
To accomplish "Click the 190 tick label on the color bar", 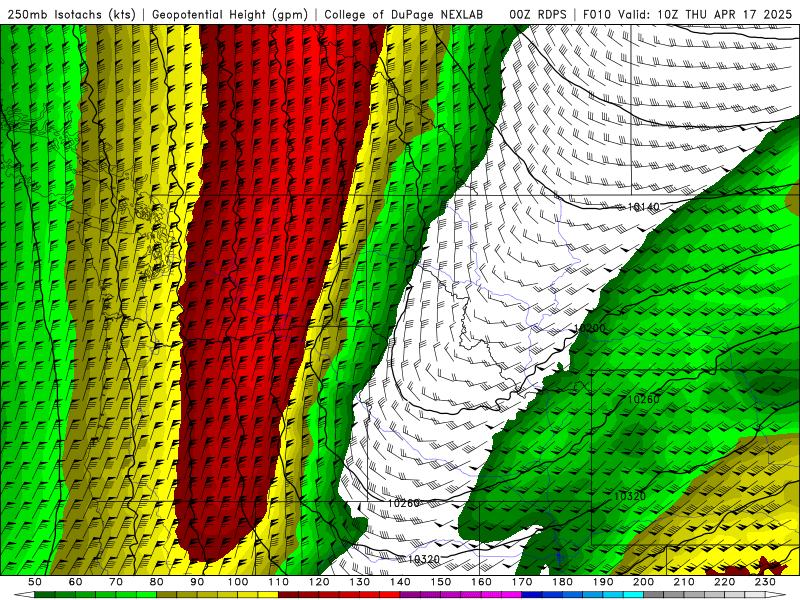I will click(x=603, y=582).
